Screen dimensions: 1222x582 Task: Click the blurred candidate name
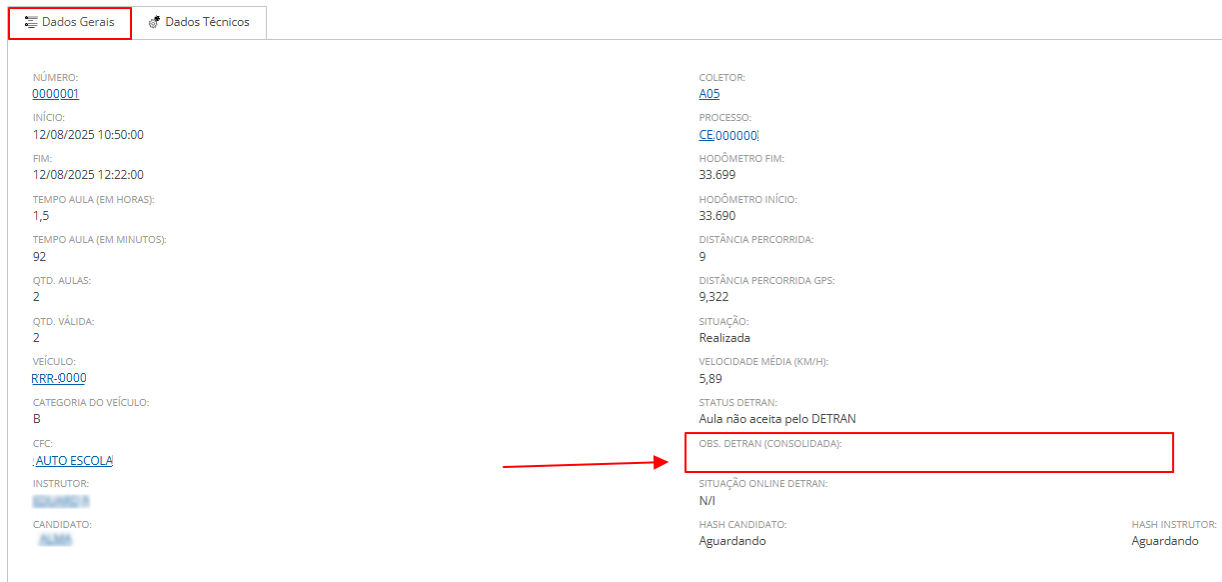58,540
